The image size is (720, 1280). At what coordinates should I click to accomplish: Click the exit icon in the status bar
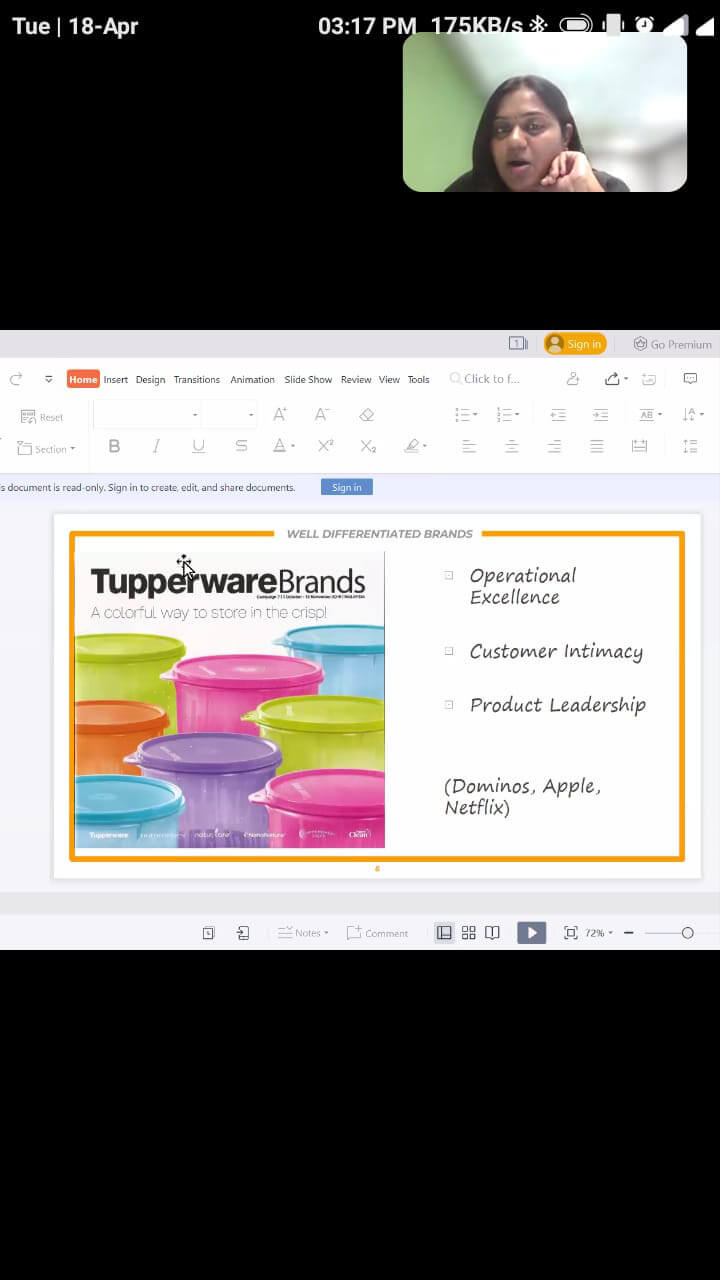(243, 933)
